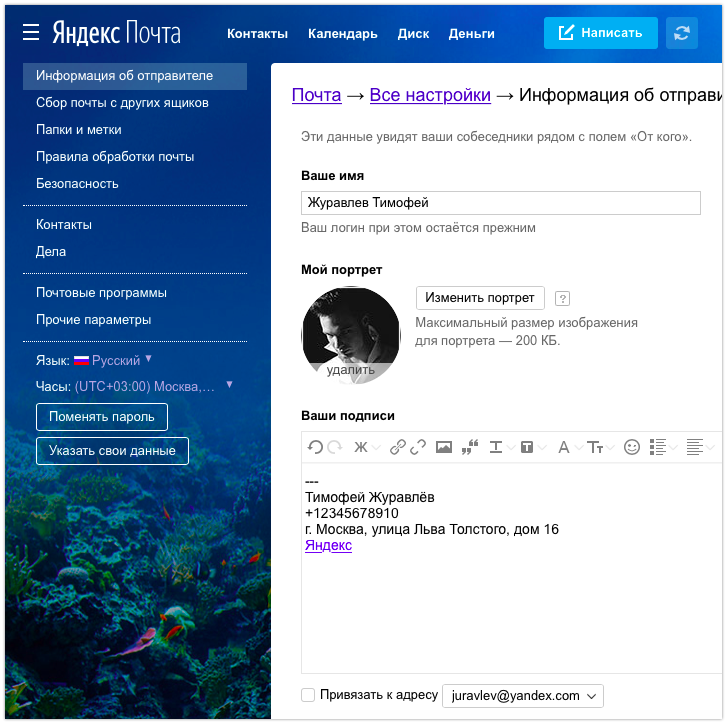This screenshot has width=727, height=724.
Task: Click the Тимофей Журавлёв line in signature
Action: coord(370,497)
